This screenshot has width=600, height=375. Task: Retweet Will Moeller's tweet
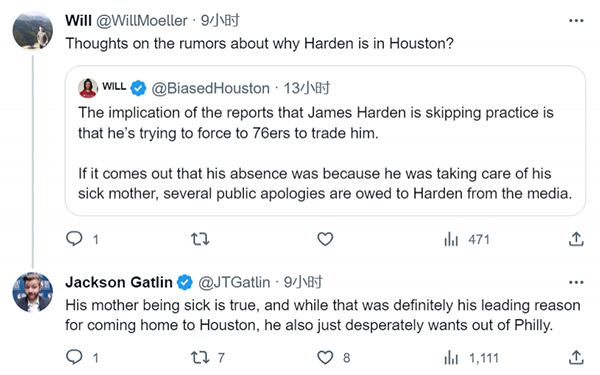click(200, 239)
